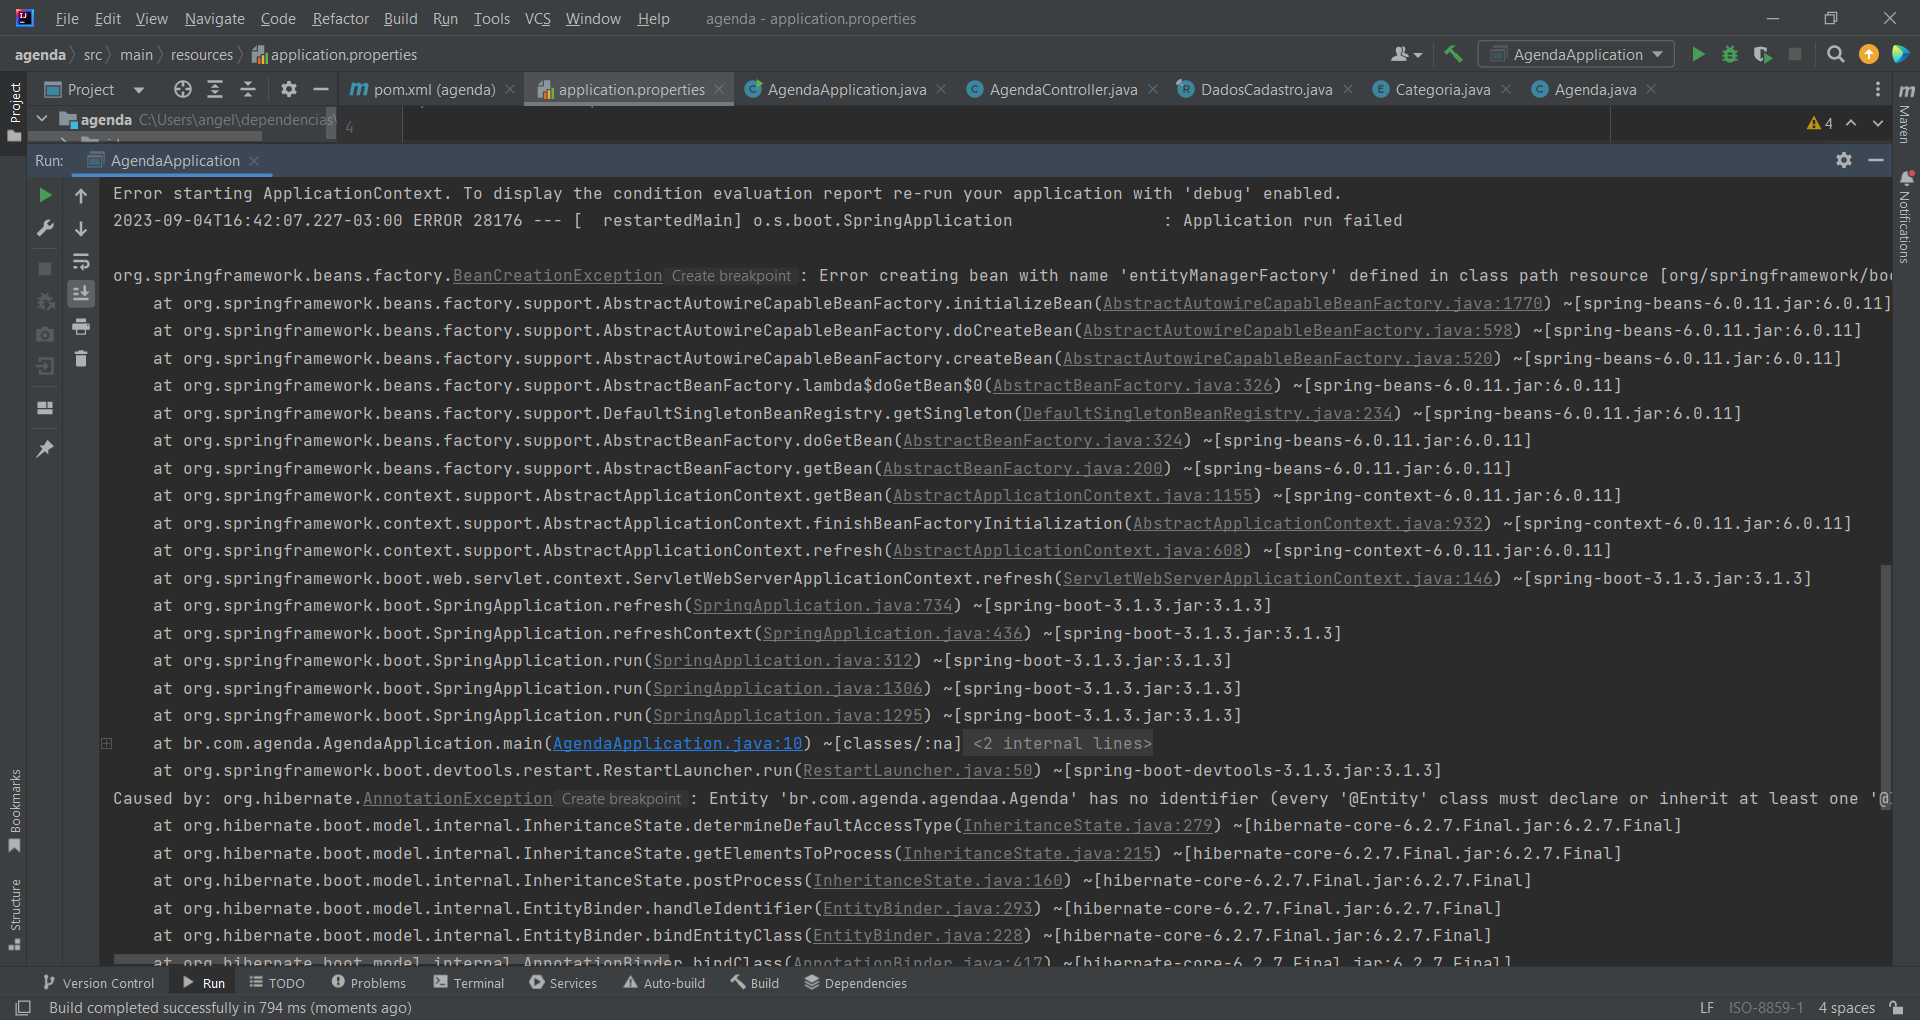Open the Services tool window
This screenshot has height=1020, width=1920.
click(x=563, y=983)
